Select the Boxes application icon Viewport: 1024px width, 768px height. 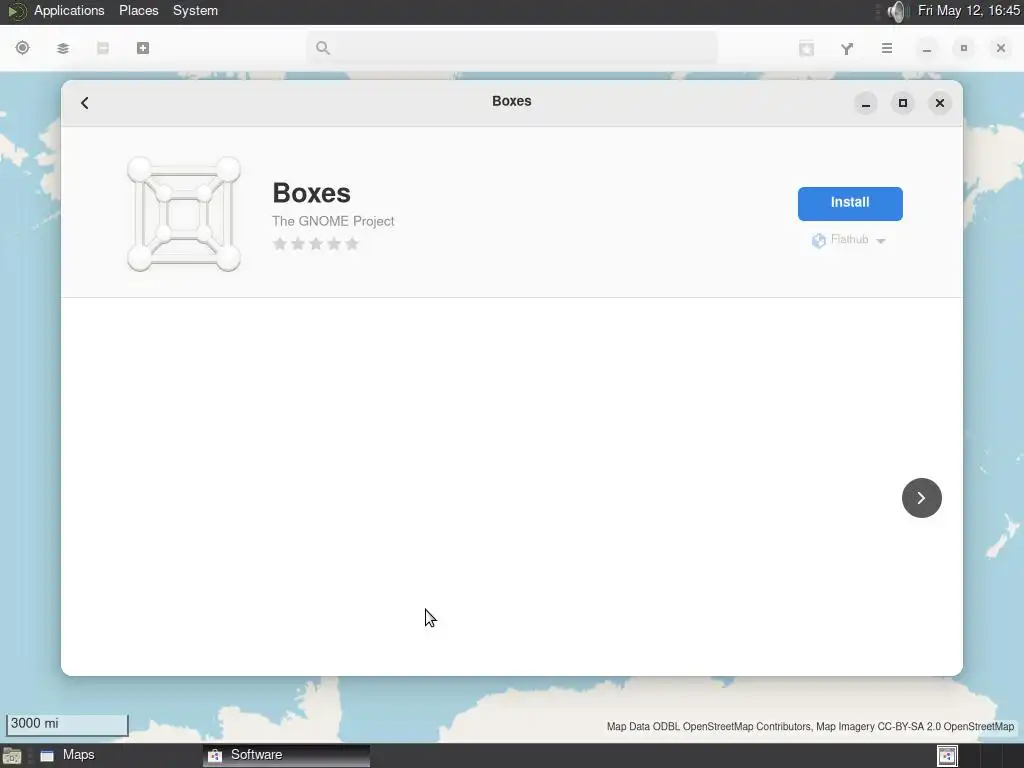(184, 214)
